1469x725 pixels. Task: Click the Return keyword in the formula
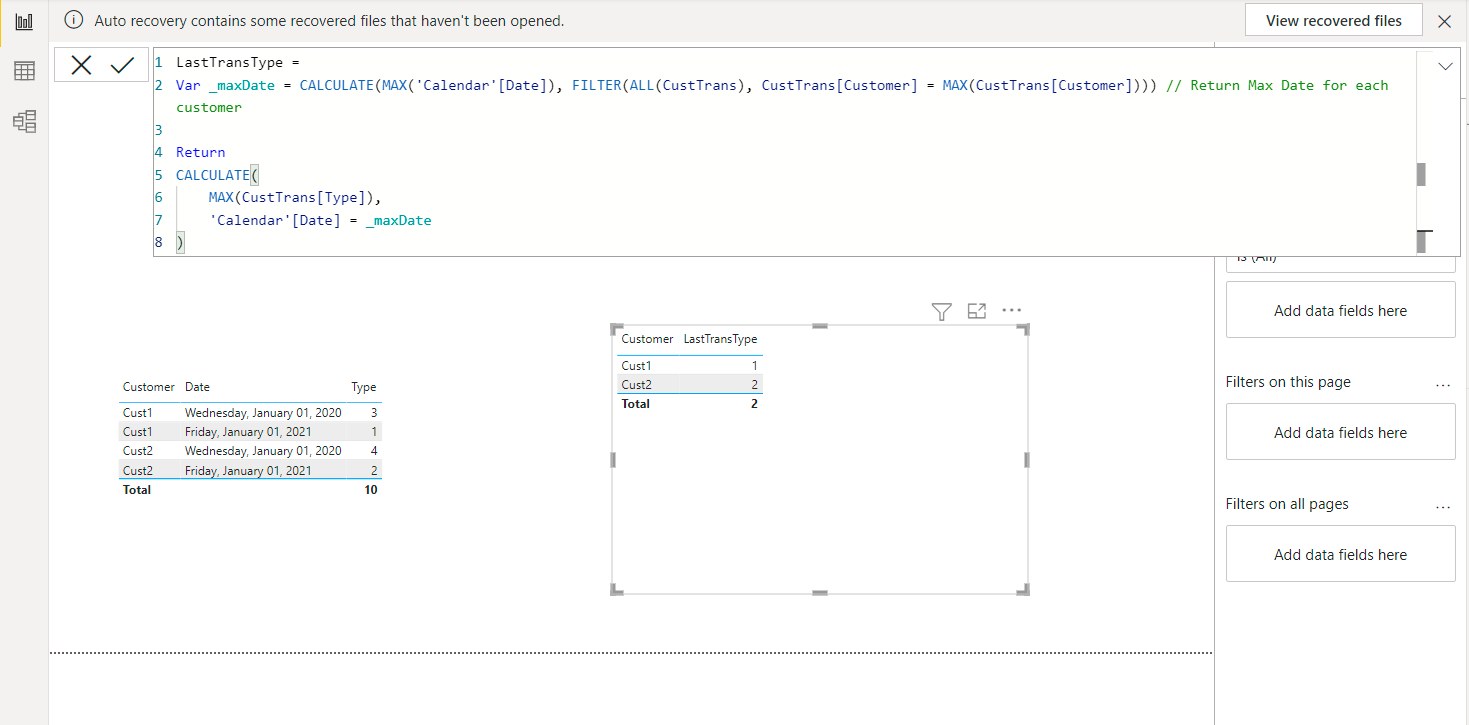200,152
